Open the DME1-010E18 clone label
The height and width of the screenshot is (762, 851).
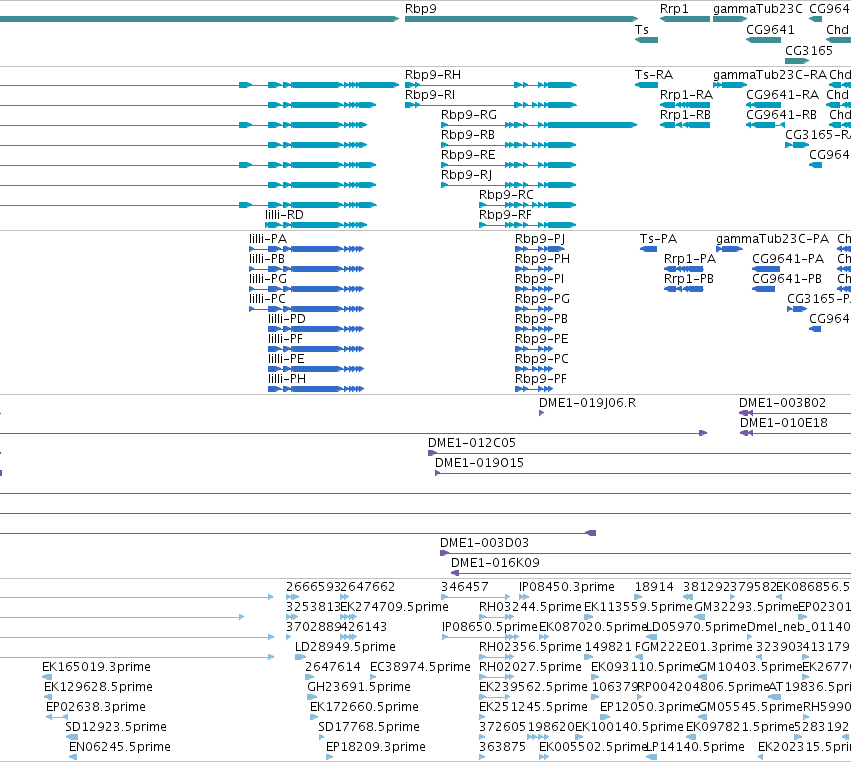pyautogui.click(x=784, y=423)
